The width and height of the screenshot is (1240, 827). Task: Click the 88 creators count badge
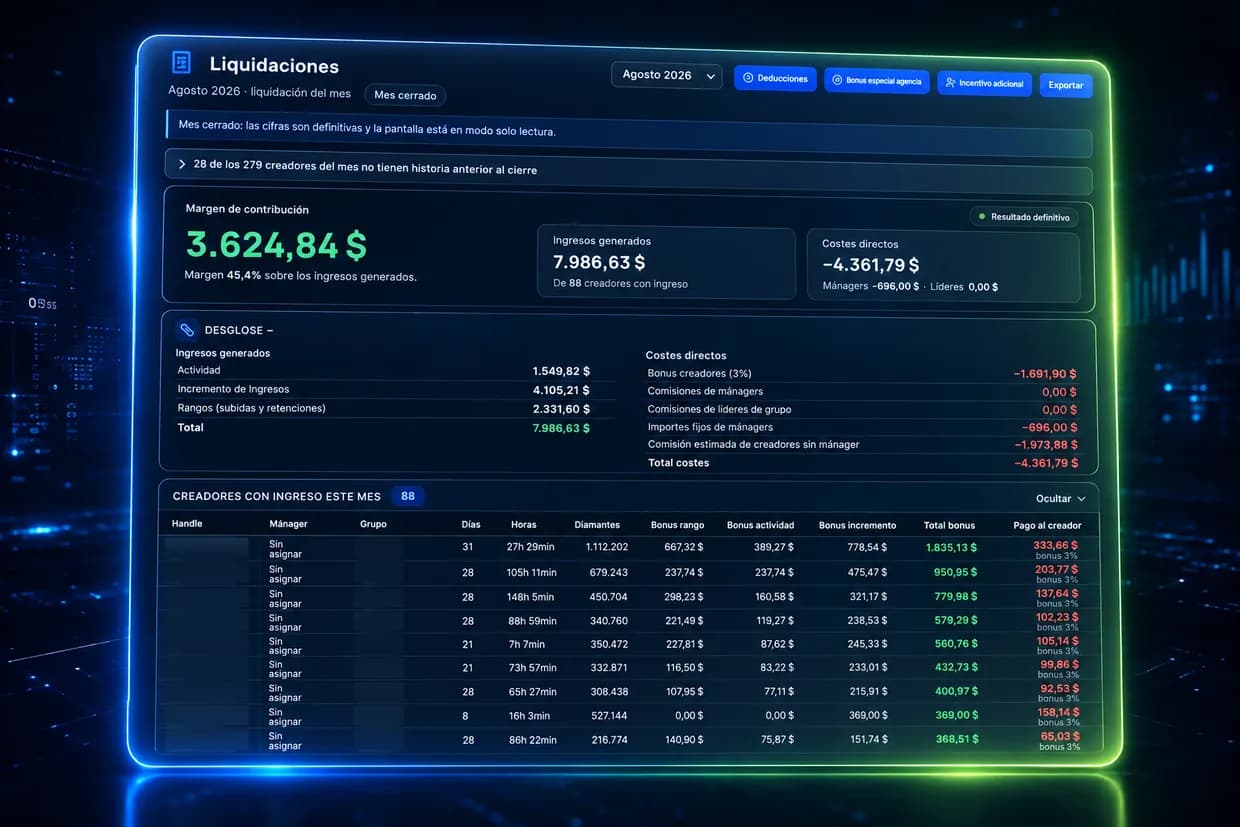coord(407,496)
